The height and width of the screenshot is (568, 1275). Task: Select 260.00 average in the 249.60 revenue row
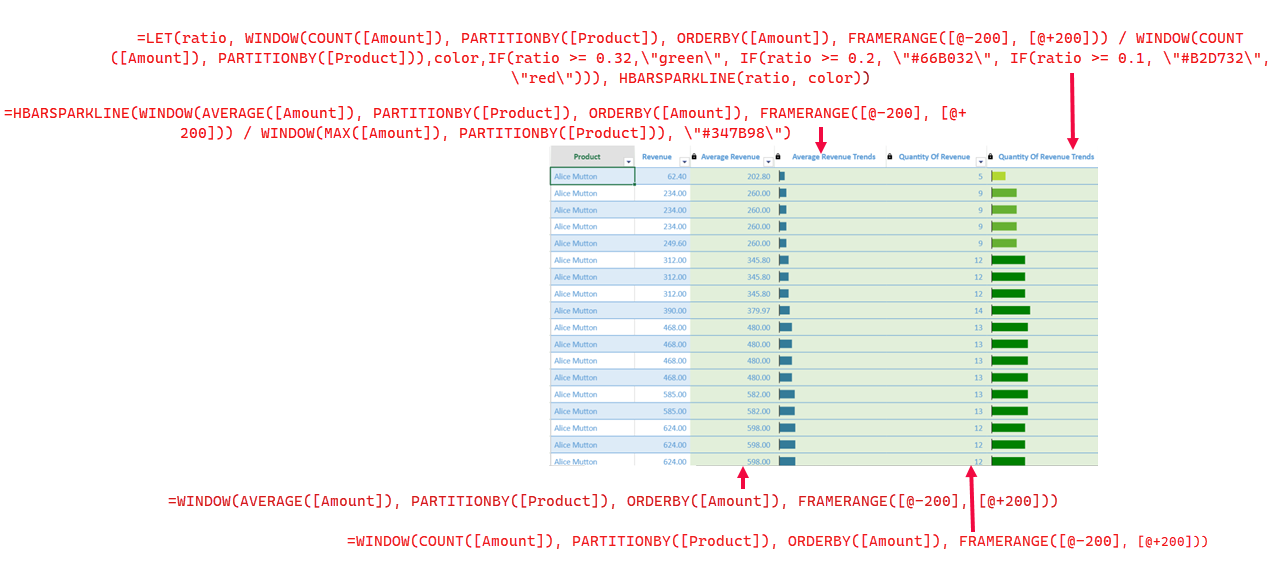coord(733,243)
